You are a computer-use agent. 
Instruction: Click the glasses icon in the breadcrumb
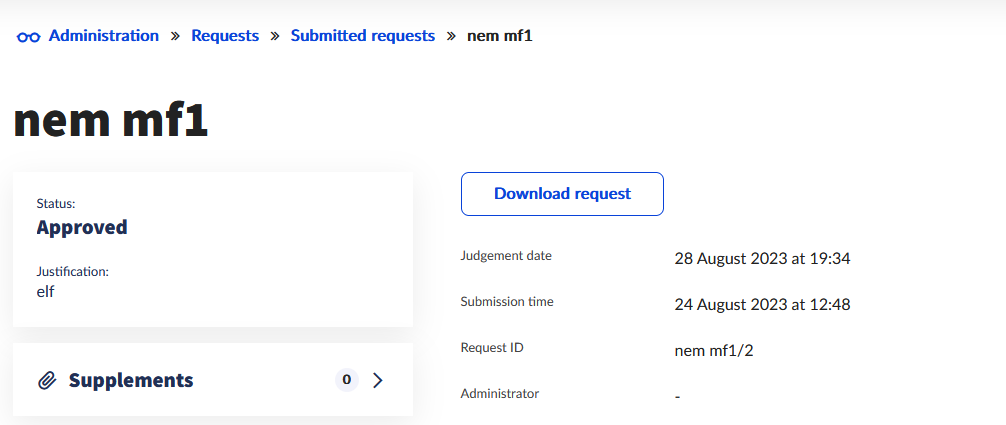pos(28,37)
